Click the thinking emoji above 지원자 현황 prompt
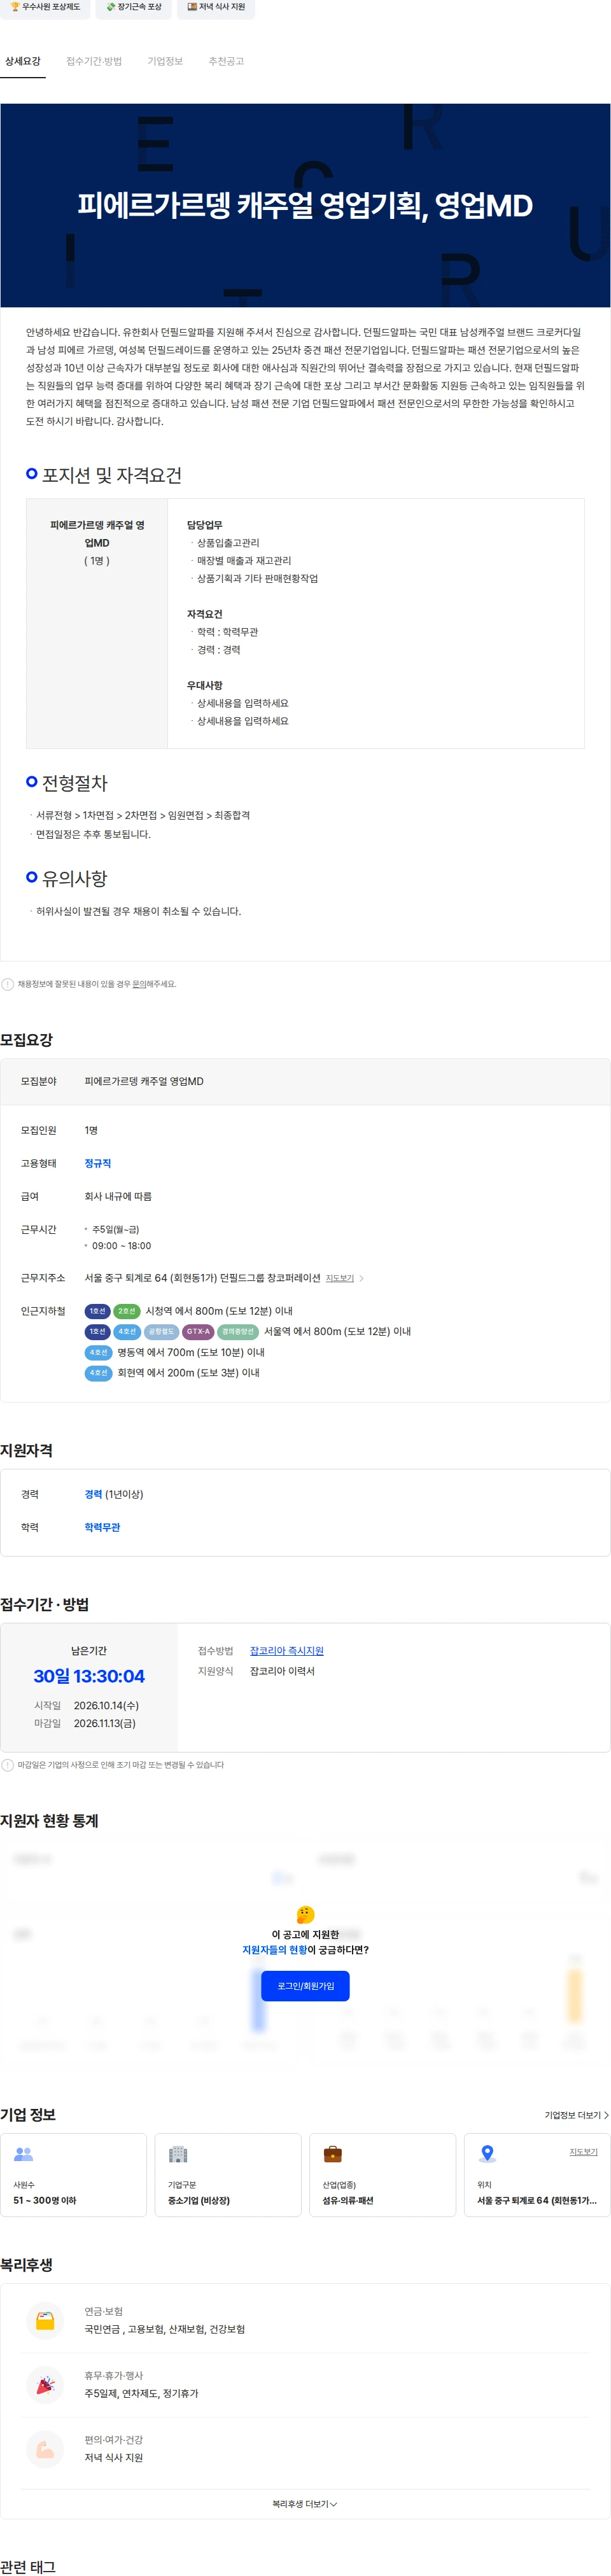This screenshot has height=2576, width=611. point(305,1914)
